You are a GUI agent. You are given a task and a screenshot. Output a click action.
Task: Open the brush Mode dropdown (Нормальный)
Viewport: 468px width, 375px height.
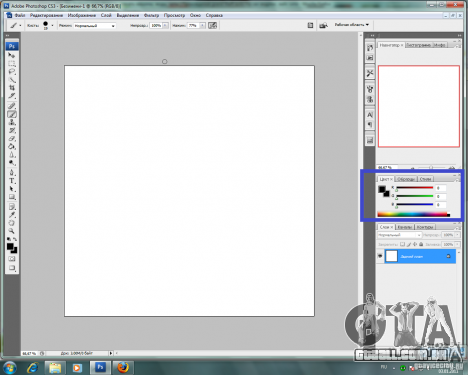click(95, 26)
